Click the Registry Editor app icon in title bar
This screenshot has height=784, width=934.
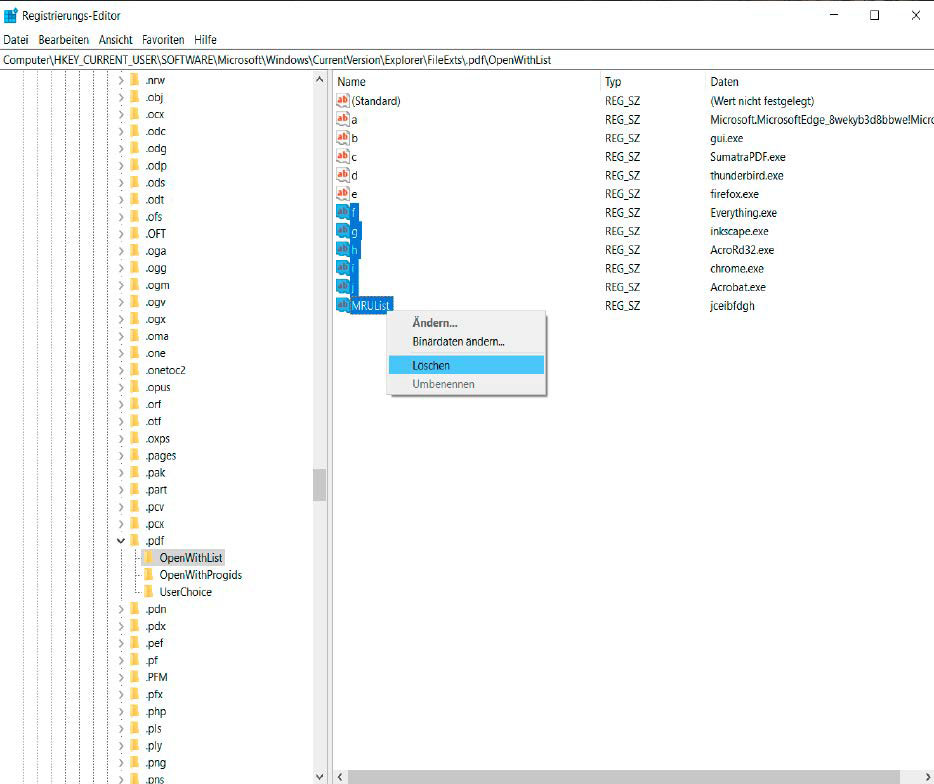click(x=11, y=15)
